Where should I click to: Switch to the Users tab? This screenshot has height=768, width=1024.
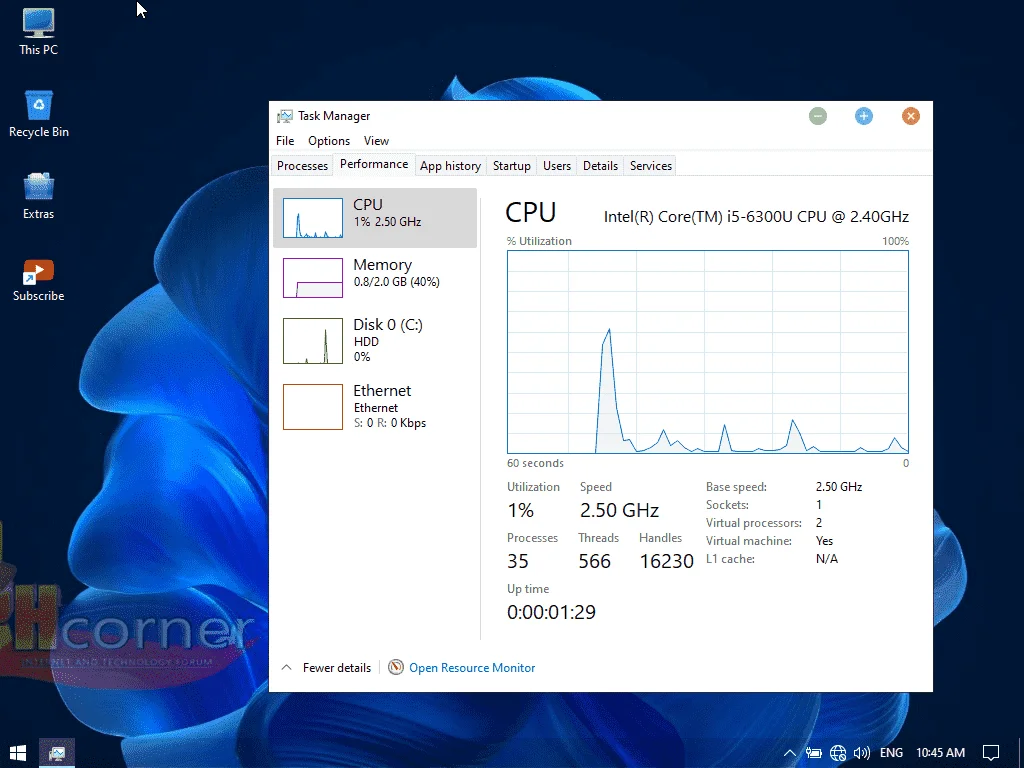pyautogui.click(x=556, y=166)
